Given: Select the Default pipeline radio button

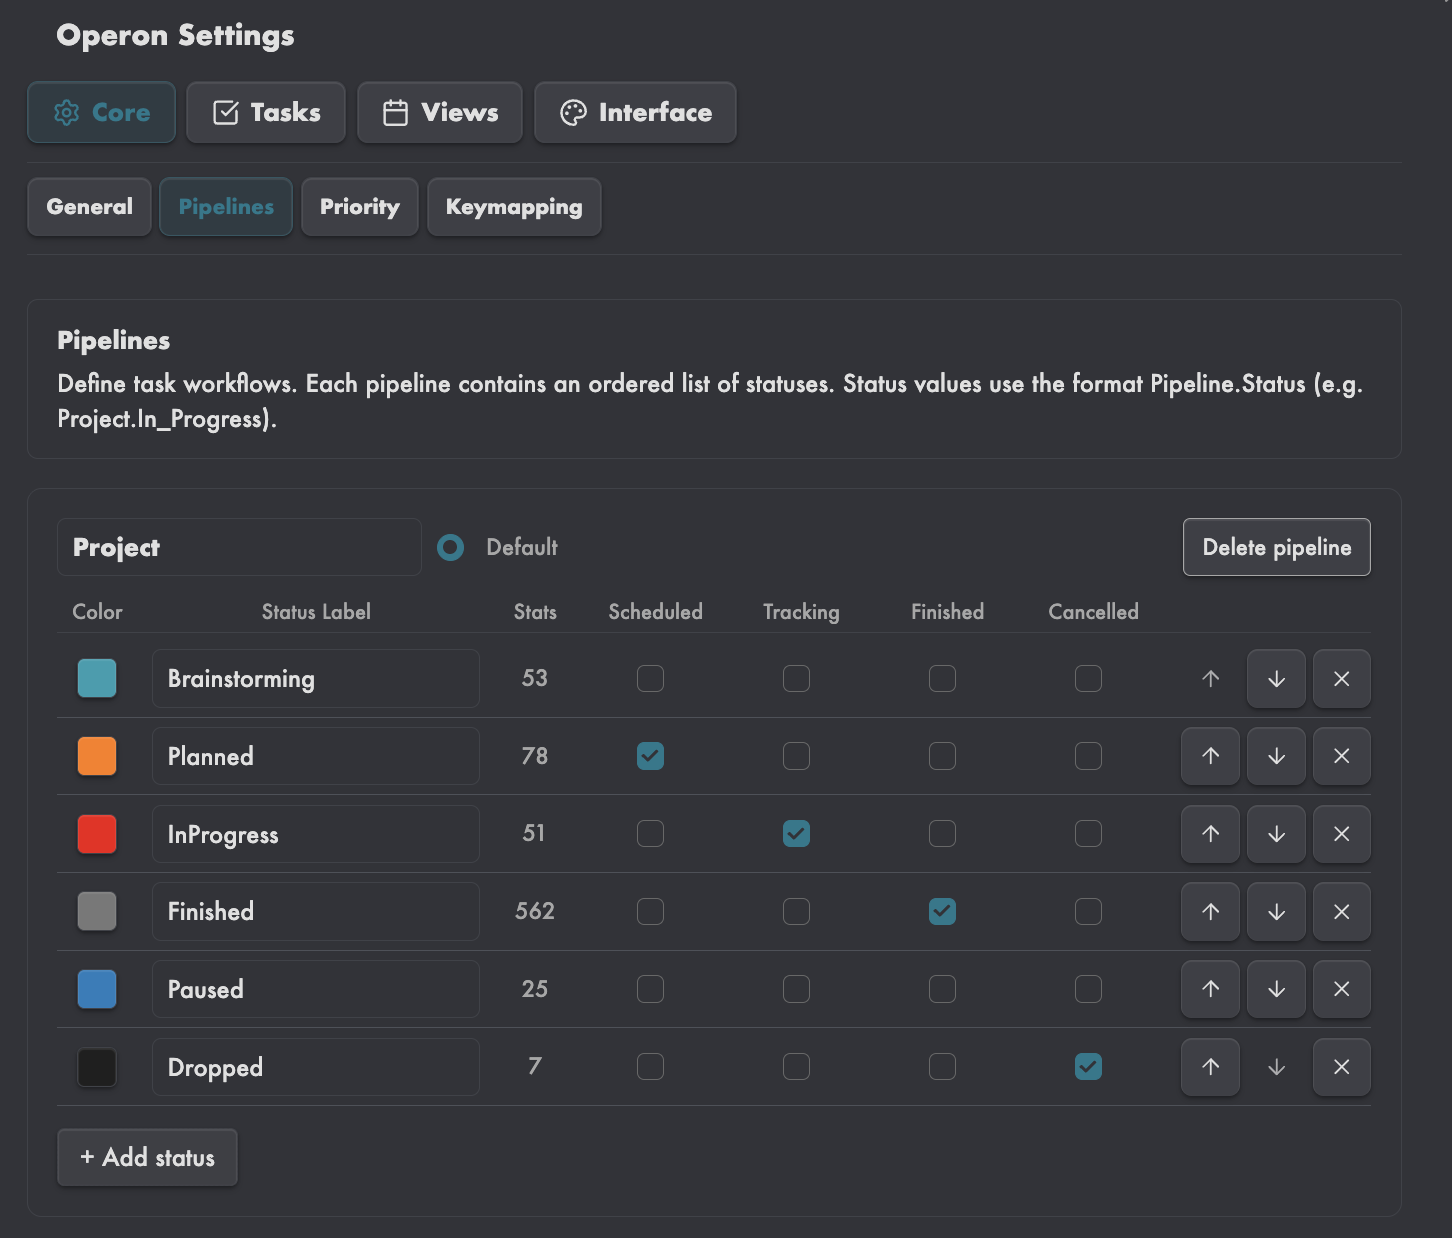Looking at the screenshot, I should (x=451, y=547).
